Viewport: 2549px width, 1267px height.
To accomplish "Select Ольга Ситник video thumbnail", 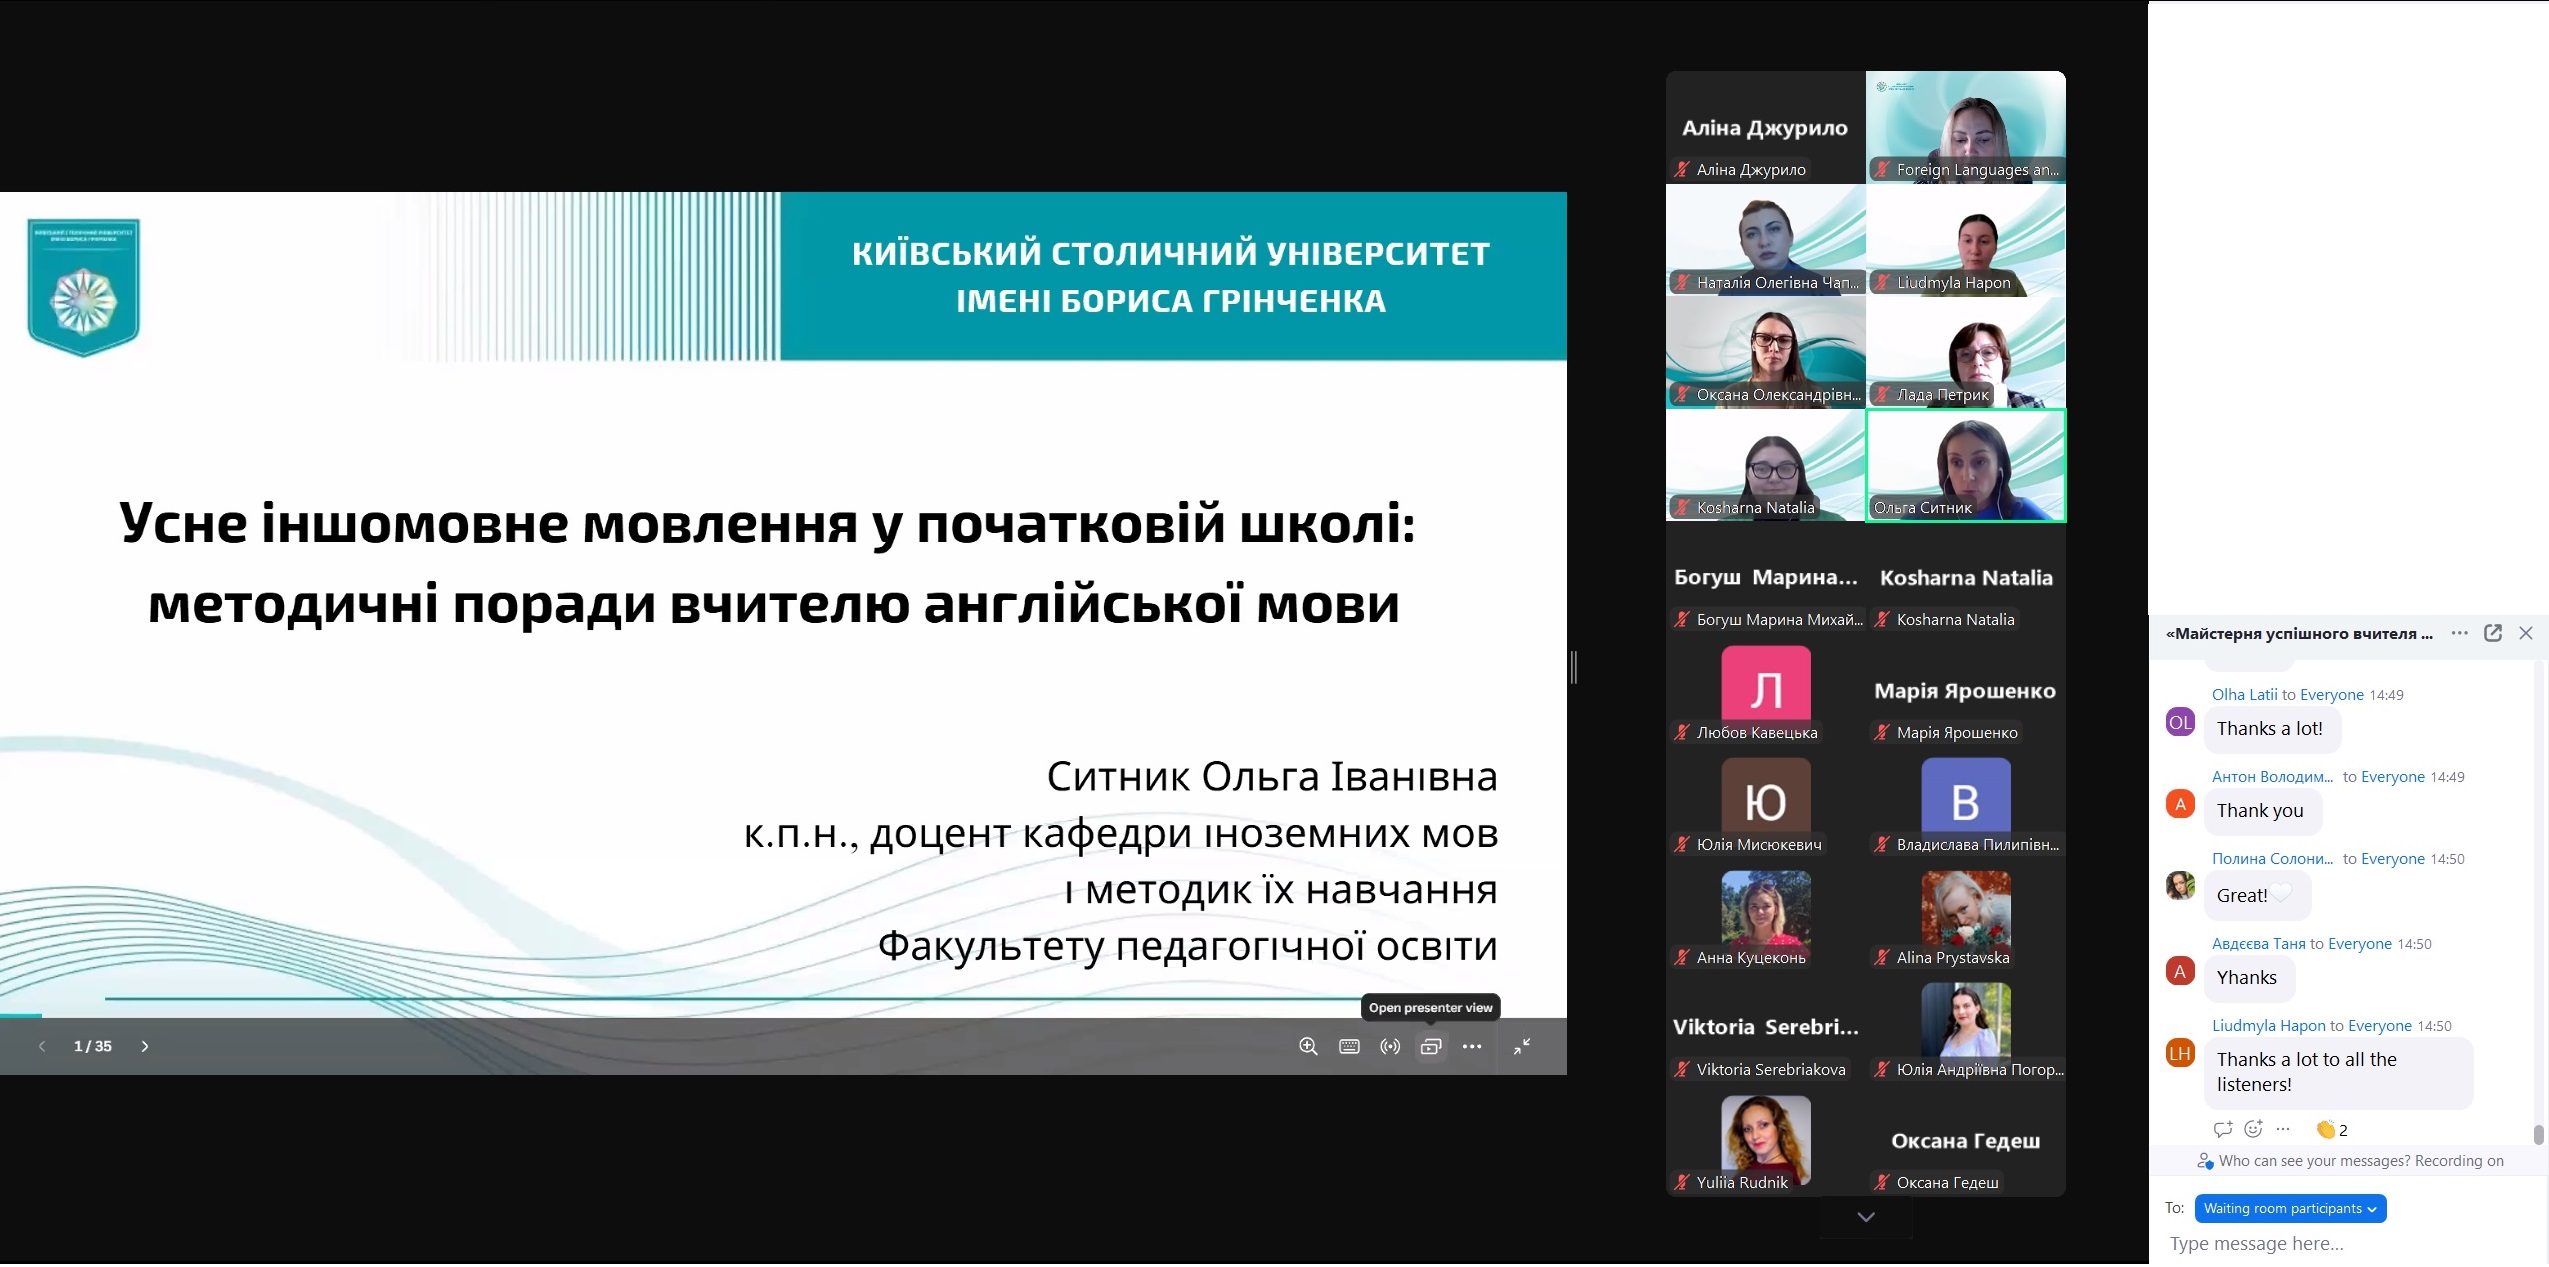I will pyautogui.click(x=1965, y=465).
